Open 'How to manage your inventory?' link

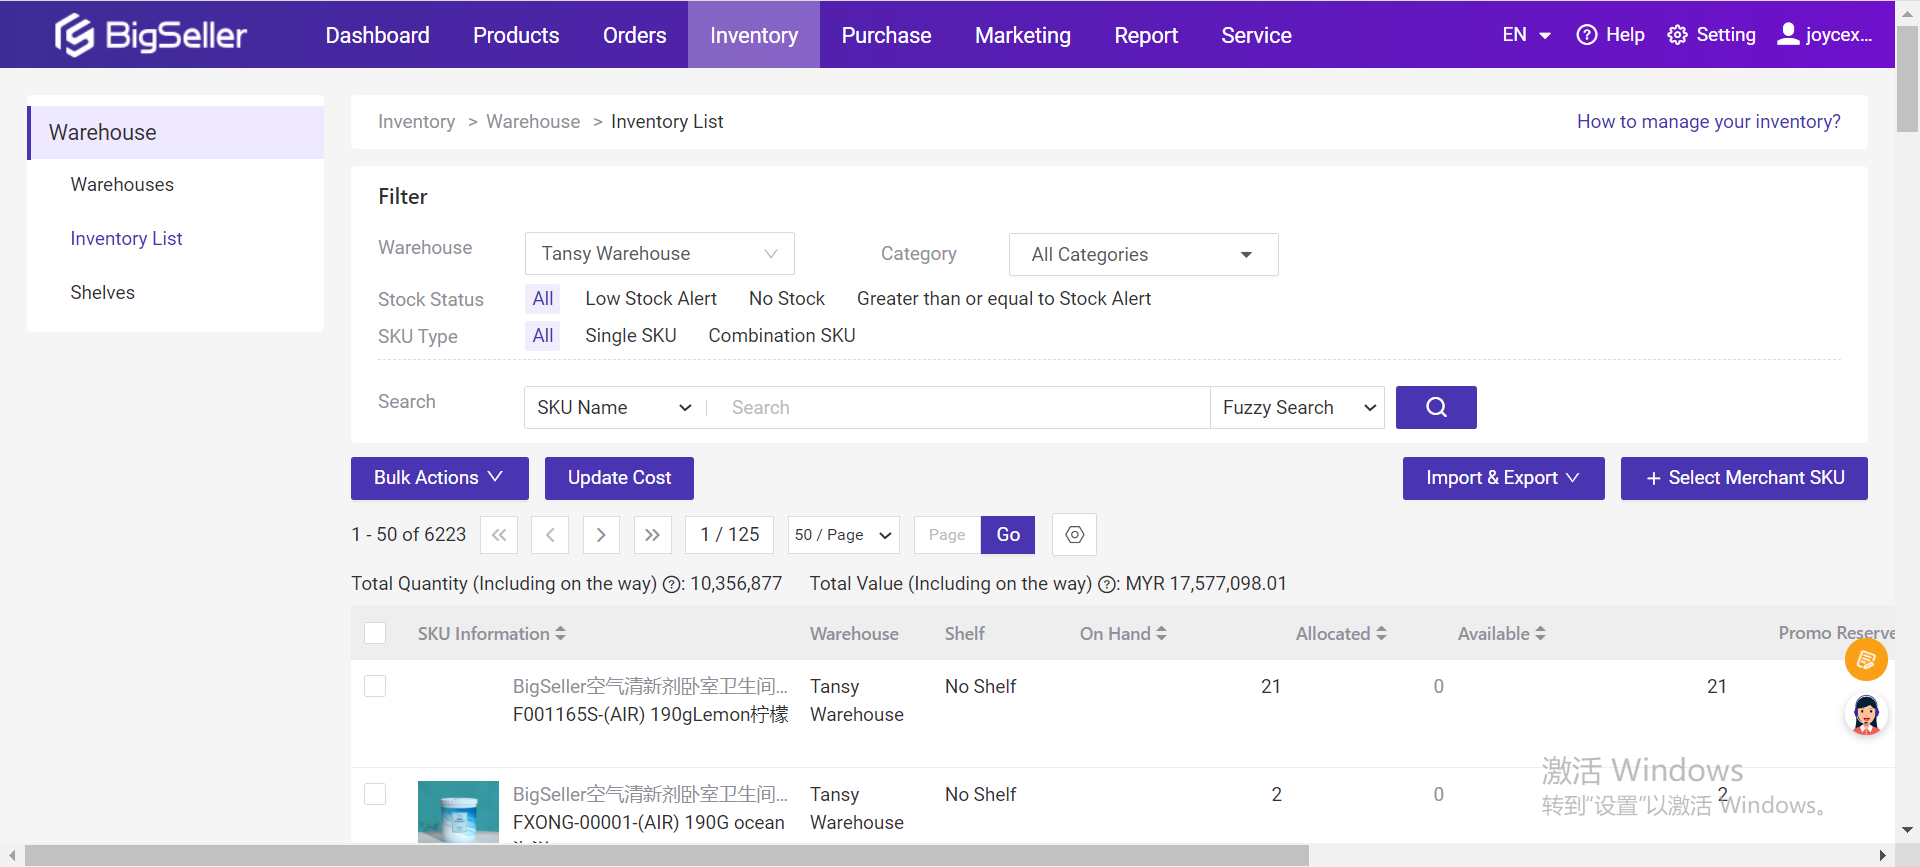tap(1708, 122)
